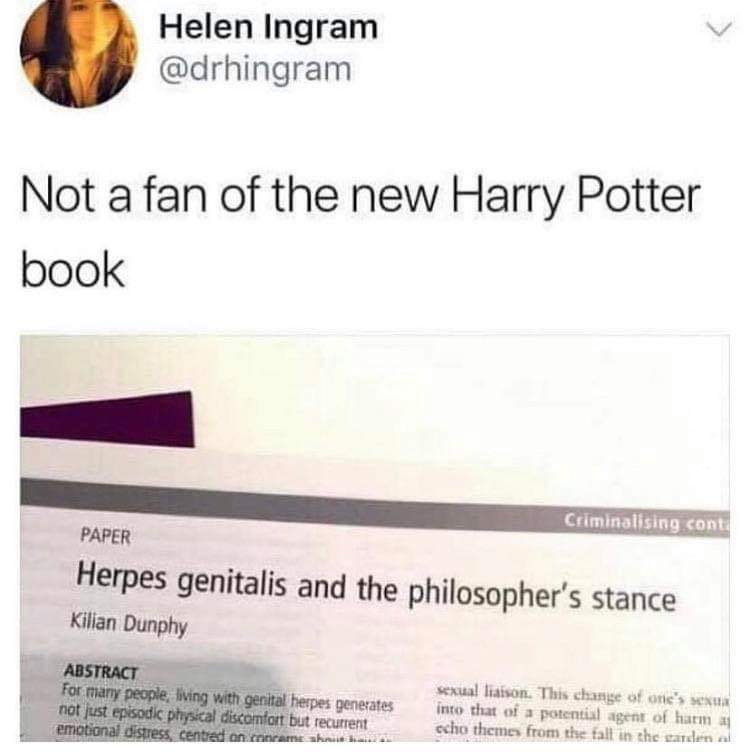Click the ABSTRACT heading in the photo

(101, 671)
